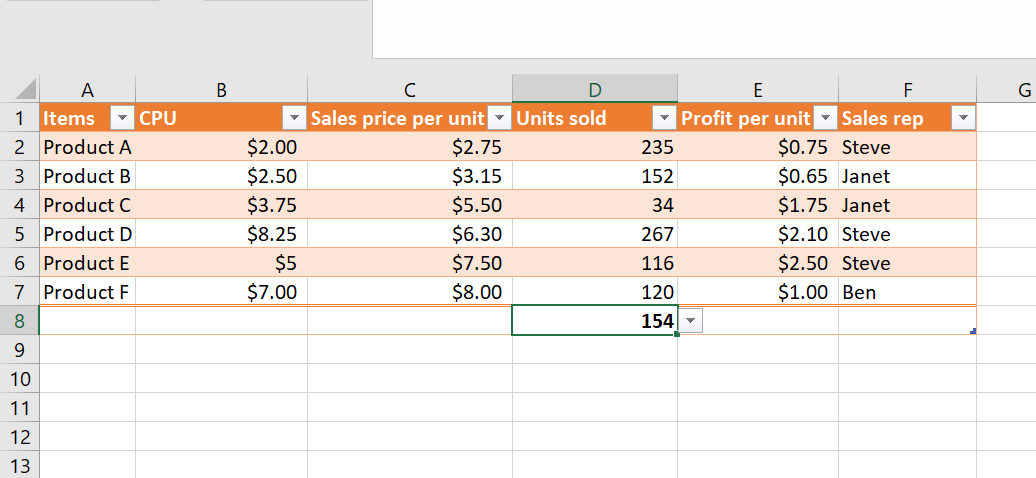
Task: Click the cell with value 154
Action: pos(594,321)
